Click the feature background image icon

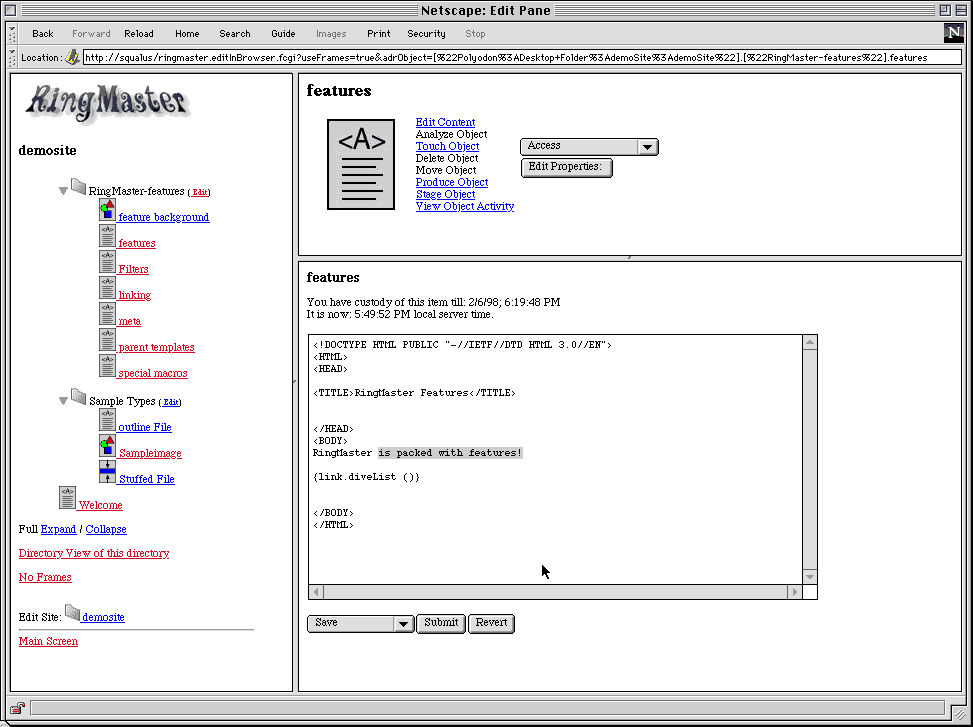[107, 210]
